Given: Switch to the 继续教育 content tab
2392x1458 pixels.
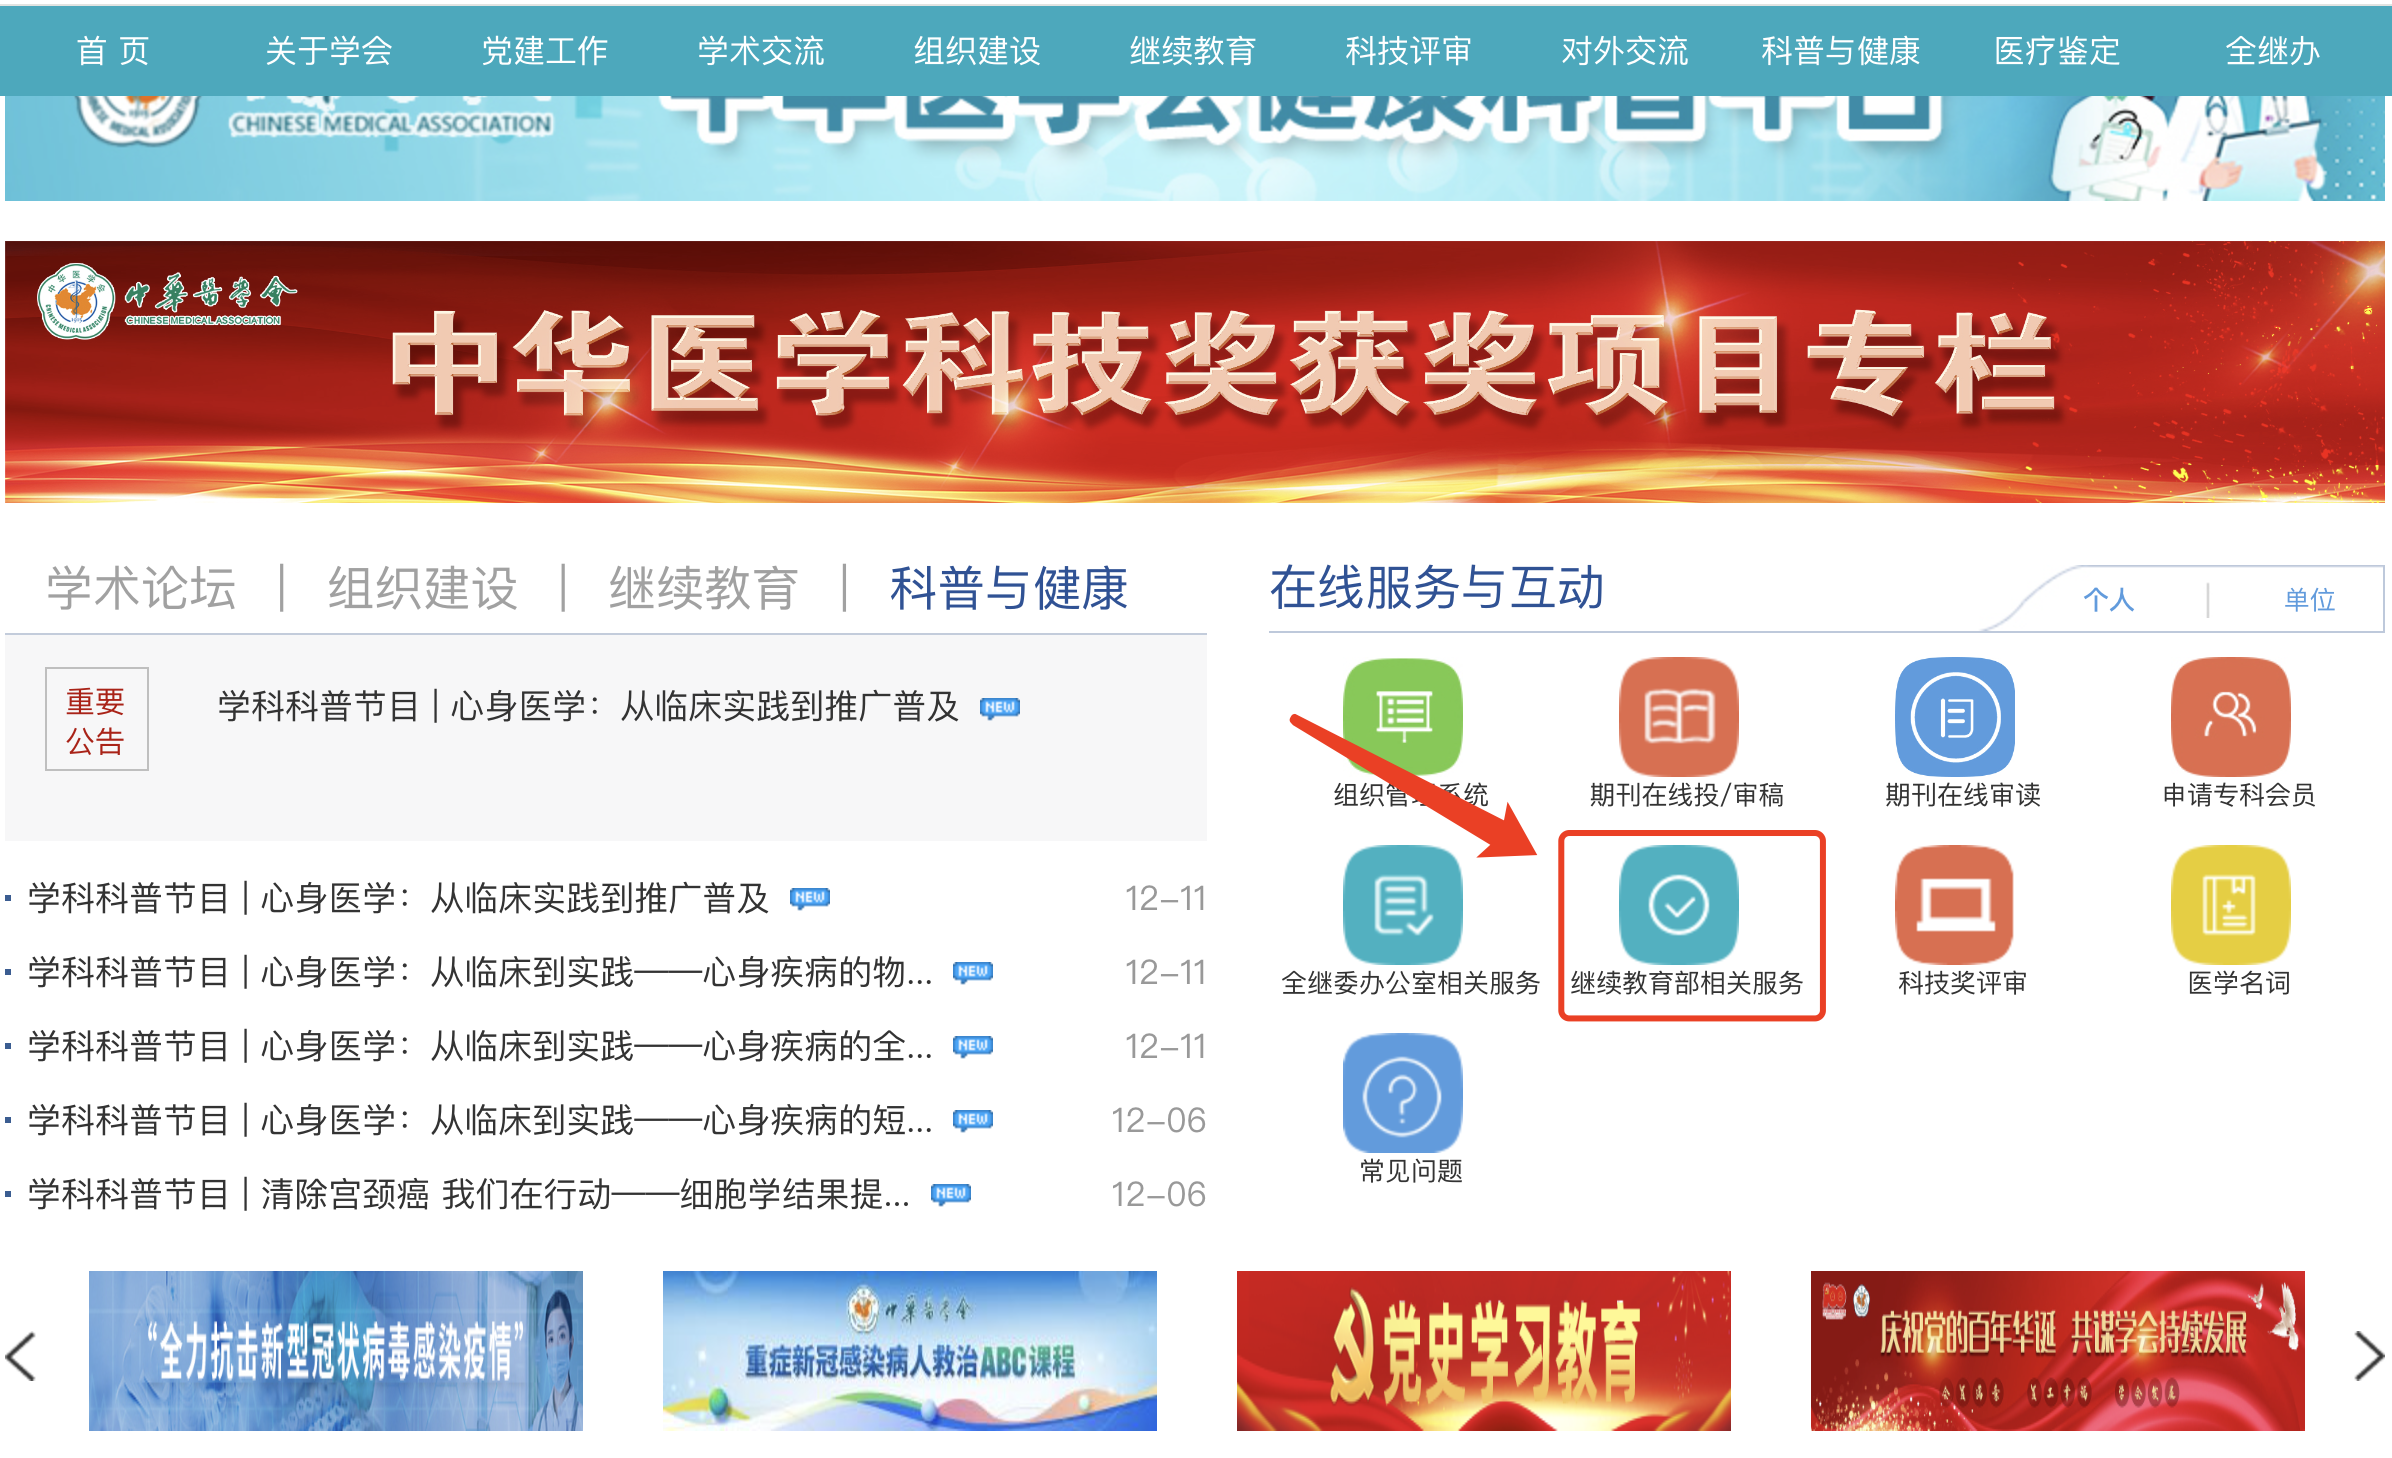Looking at the screenshot, I should coord(704,588).
